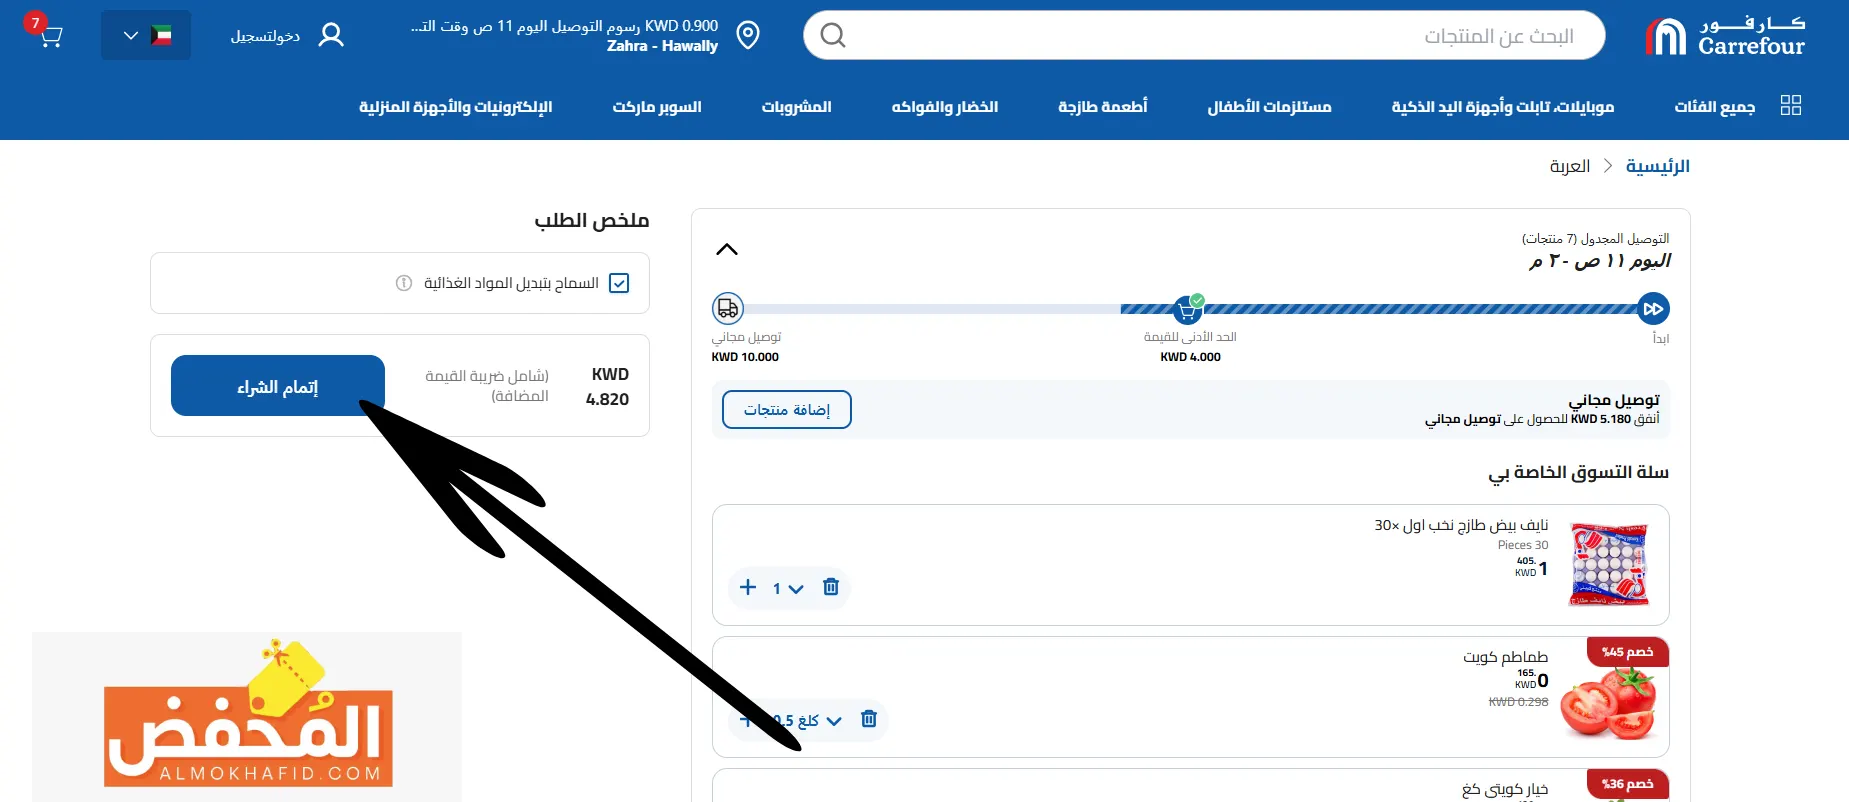Viewport: 1849px width, 802px height.
Task: Collapse the scheduled delivery section chevron
Action: coord(727,249)
